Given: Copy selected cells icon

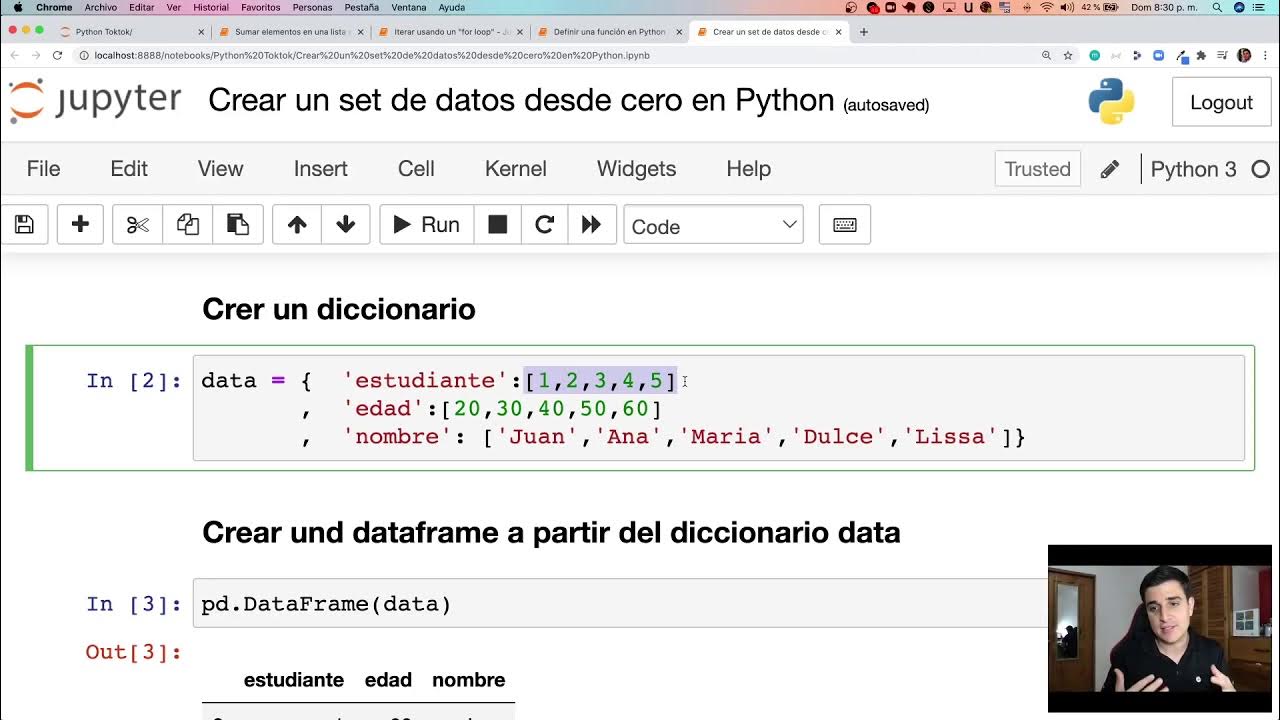Looking at the screenshot, I should (x=188, y=225).
